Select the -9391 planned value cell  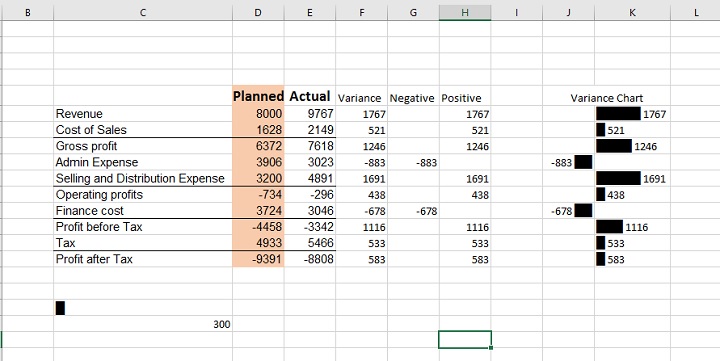[258, 259]
